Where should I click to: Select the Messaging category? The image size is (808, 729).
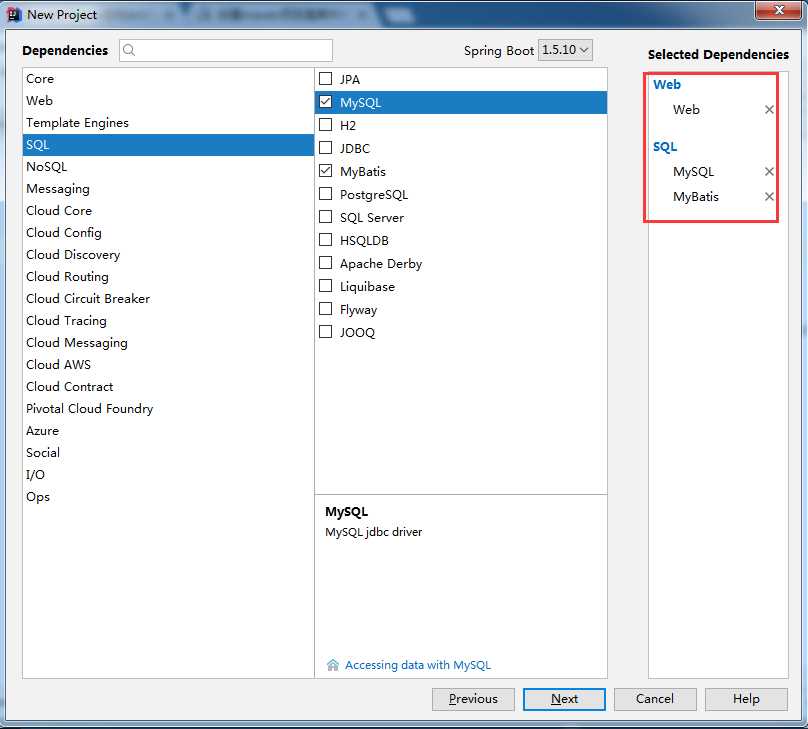tap(168, 189)
